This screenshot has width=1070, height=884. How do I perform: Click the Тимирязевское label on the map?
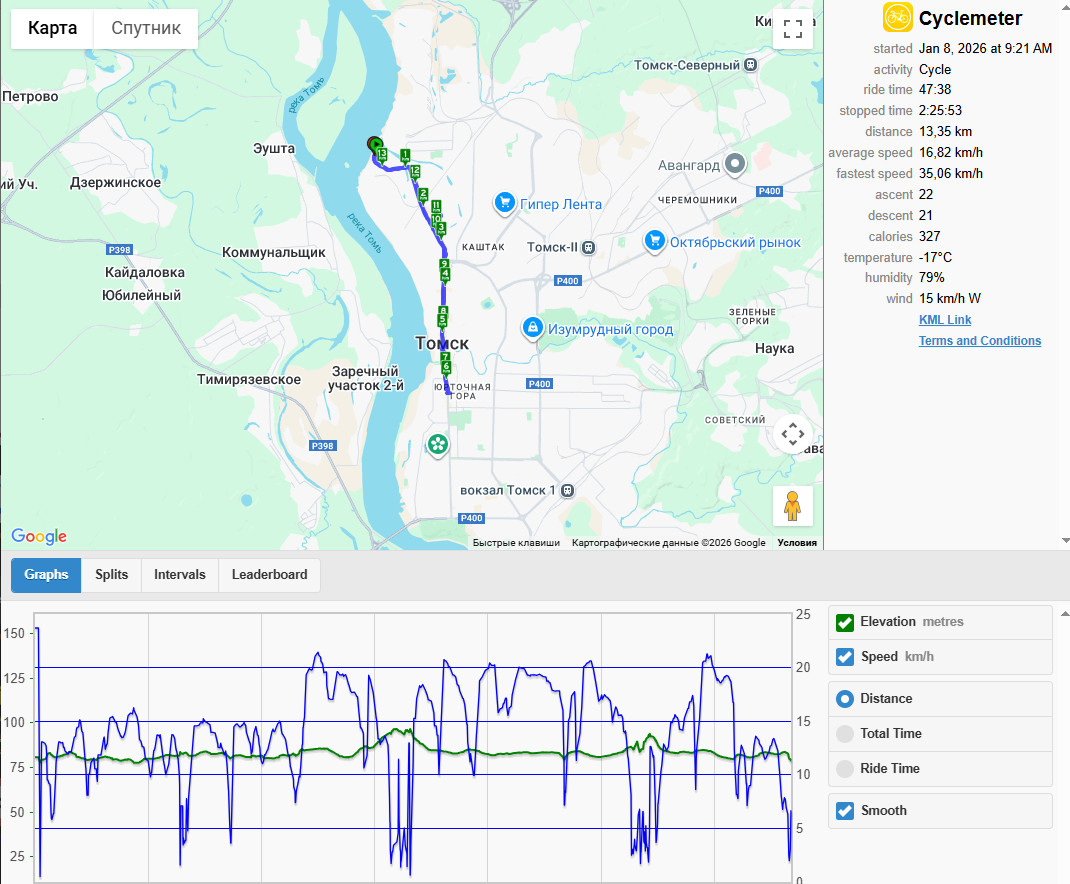pyautogui.click(x=248, y=380)
